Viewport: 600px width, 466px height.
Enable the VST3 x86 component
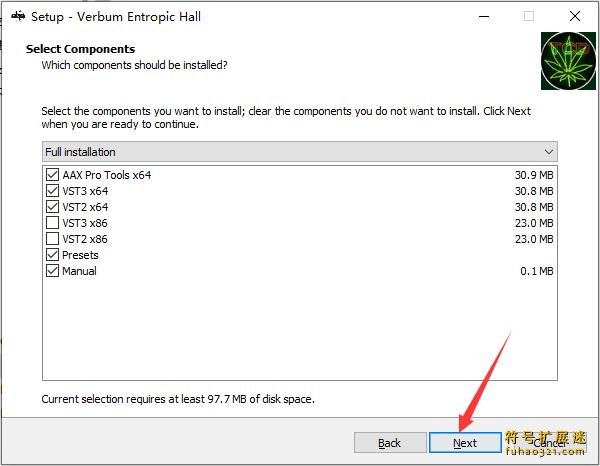tap(53, 223)
